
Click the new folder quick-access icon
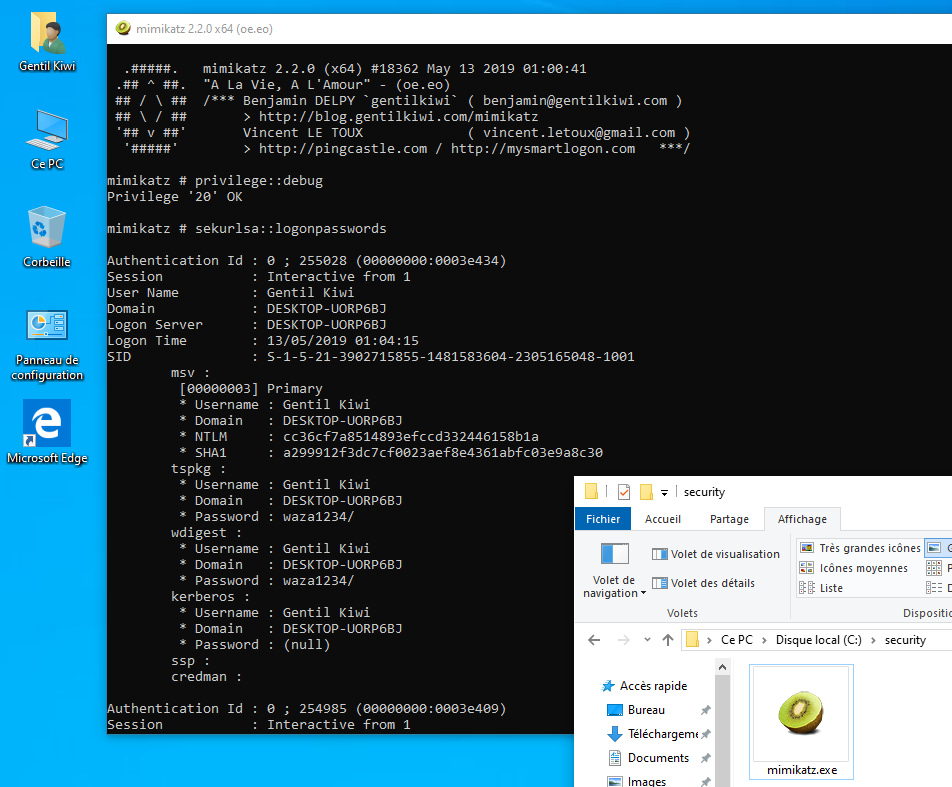click(646, 491)
